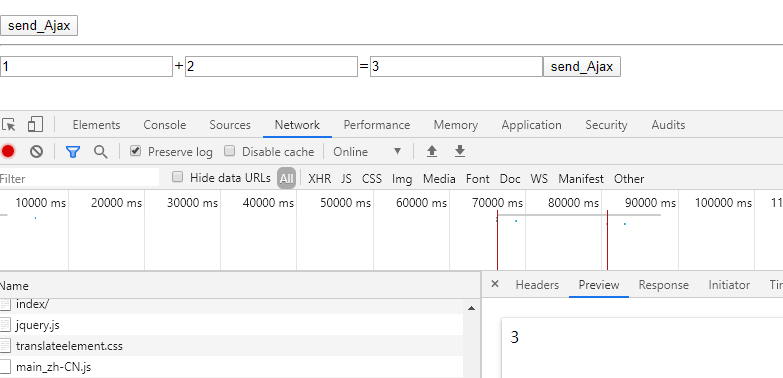Image resolution: width=783 pixels, height=378 pixels.
Task: Focus the first addend input containing 1
Action: coord(86,66)
